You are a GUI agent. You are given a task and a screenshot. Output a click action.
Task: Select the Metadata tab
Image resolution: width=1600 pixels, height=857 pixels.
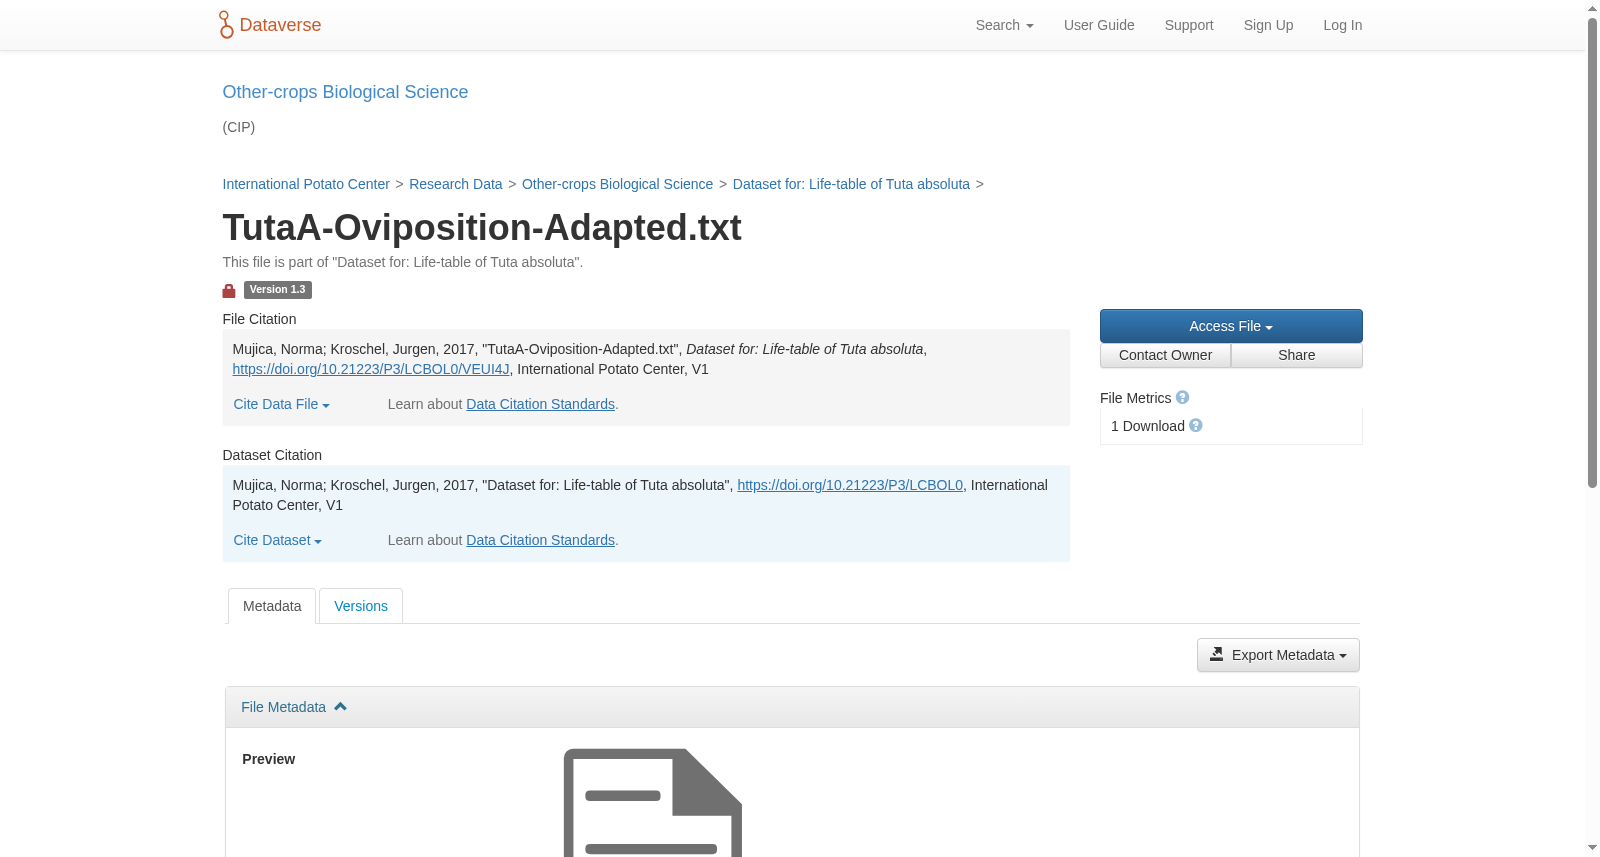tap(272, 606)
